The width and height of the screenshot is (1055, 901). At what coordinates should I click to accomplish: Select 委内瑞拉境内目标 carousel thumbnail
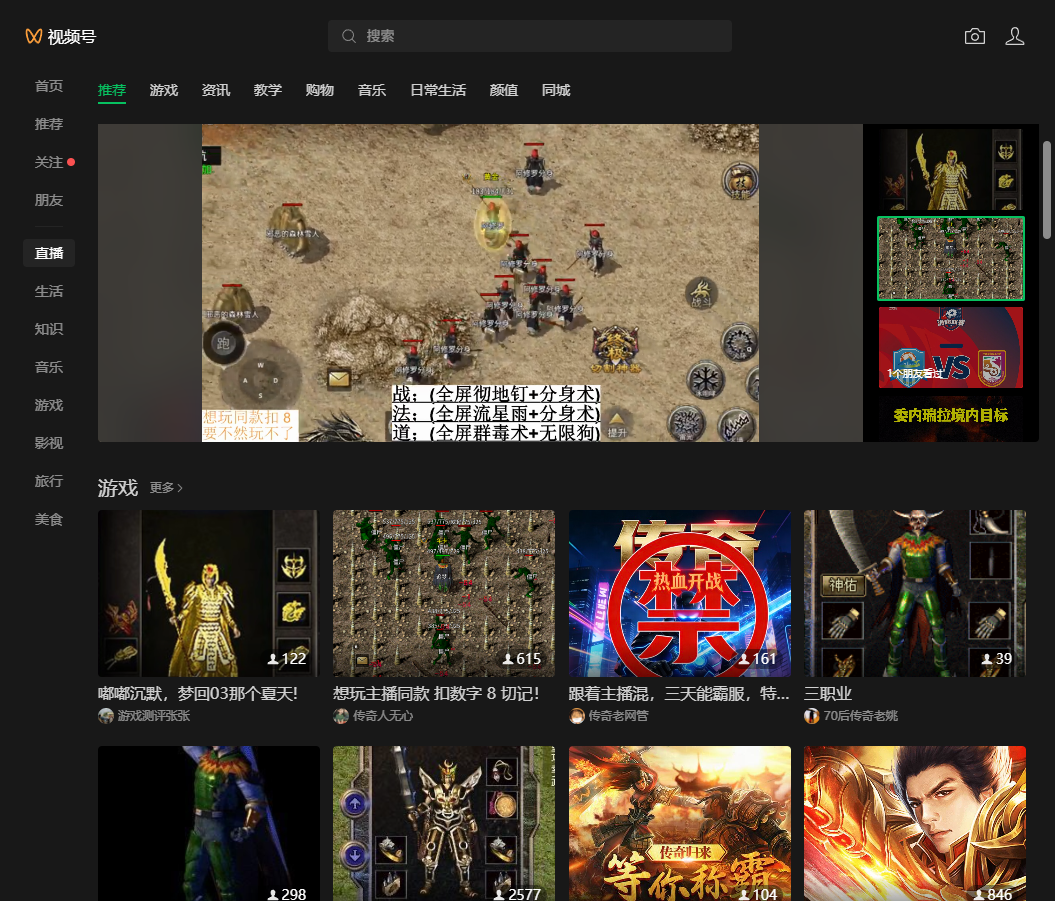951,417
